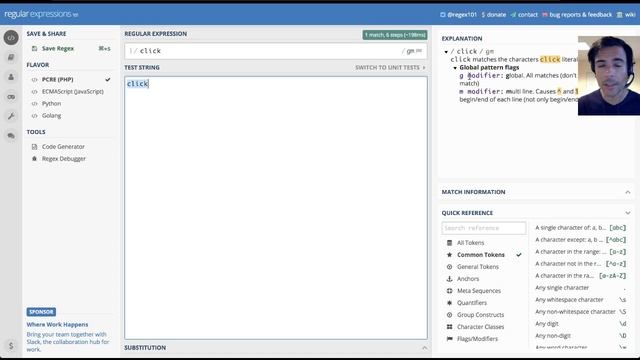640x360 pixels.
Task: Click the Save Regex floppy disk icon
Action: (x=34, y=49)
